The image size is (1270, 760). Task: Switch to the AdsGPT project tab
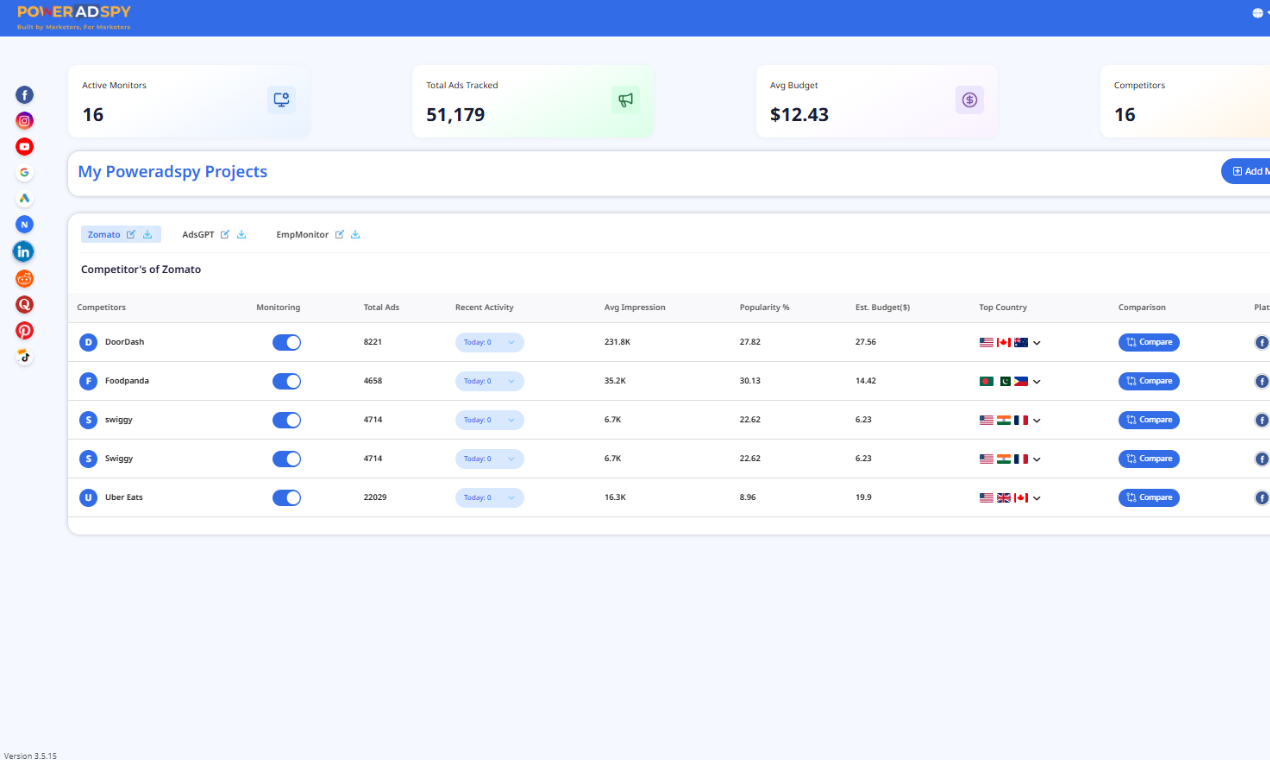[199, 234]
